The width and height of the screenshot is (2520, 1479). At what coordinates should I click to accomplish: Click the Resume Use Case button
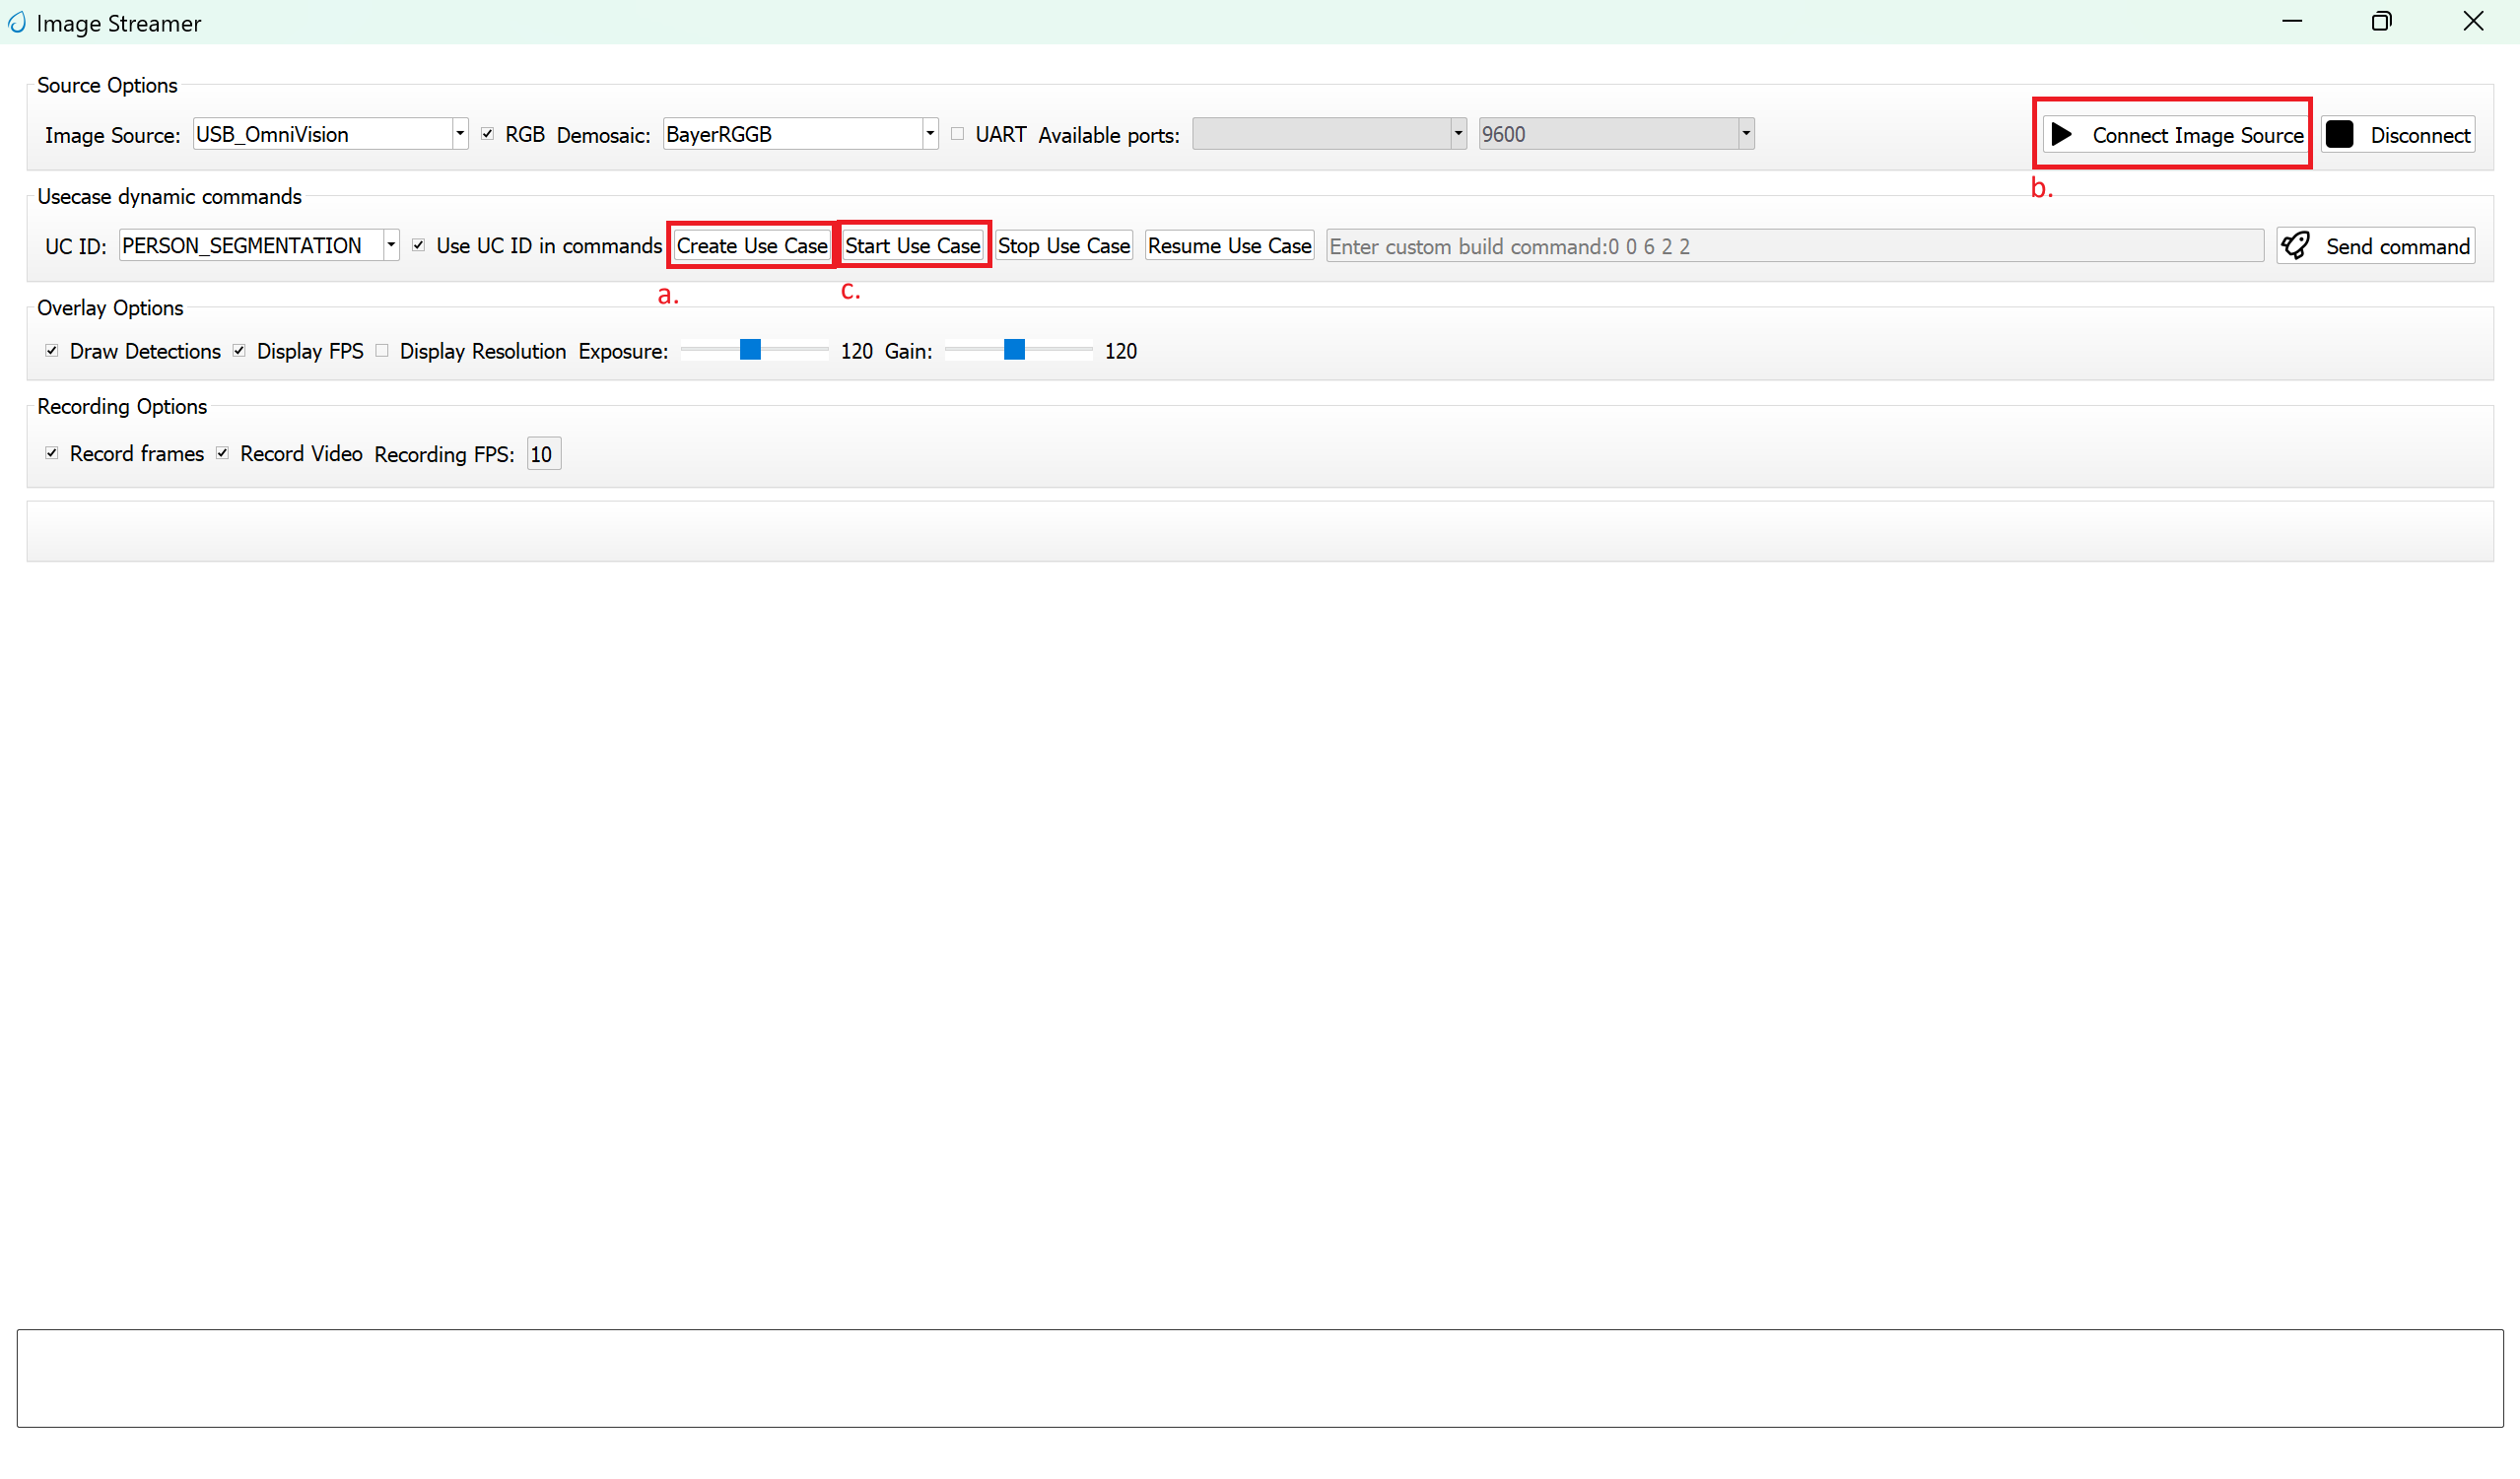(x=1228, y=245)
